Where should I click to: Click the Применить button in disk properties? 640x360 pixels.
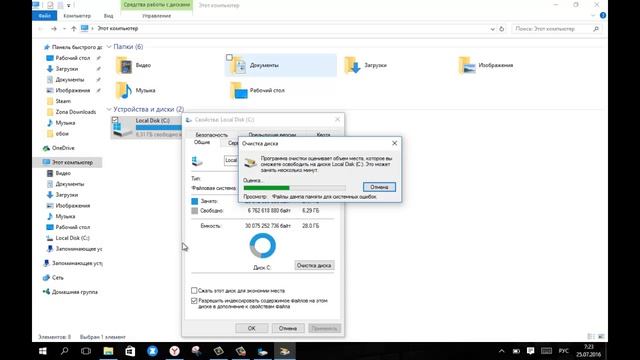tap(324, 328)
